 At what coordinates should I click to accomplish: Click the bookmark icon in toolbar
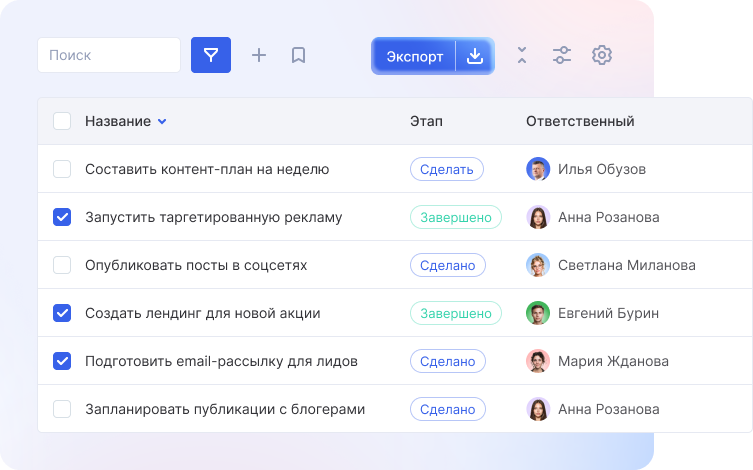point(298,55)
